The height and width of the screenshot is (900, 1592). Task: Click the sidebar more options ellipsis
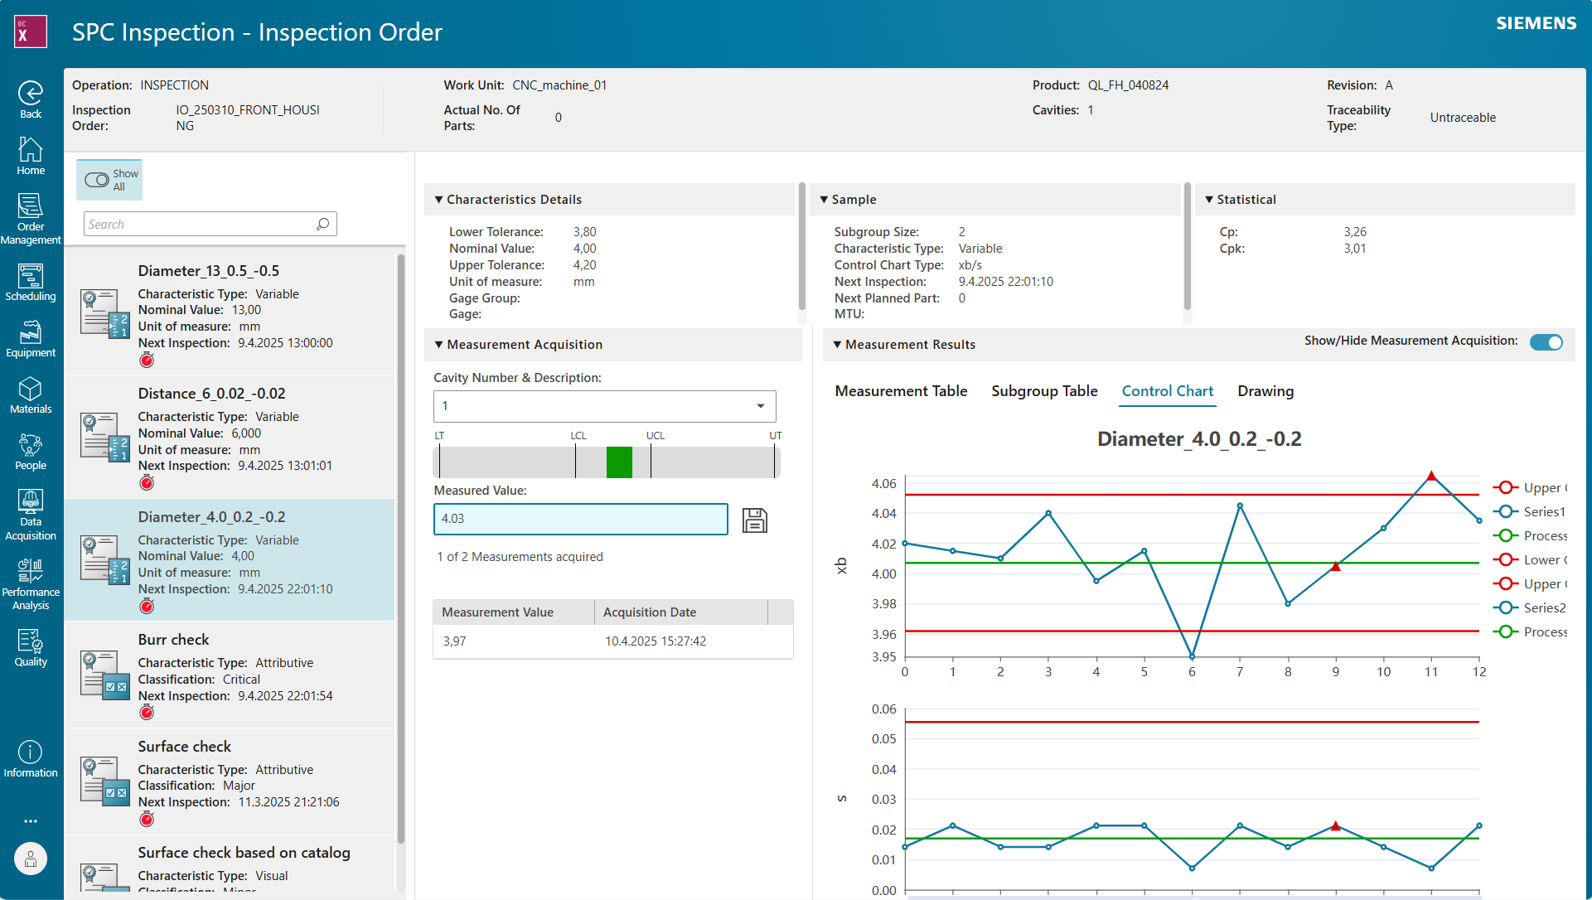(x=31, y=821)
